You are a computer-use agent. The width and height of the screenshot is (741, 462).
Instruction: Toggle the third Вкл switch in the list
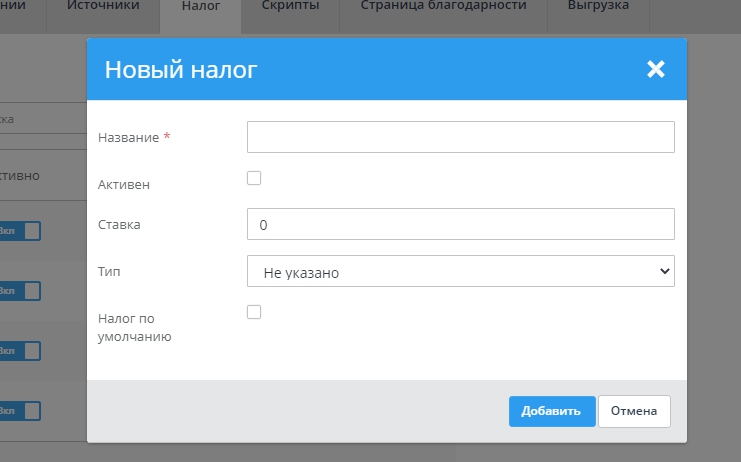(x=22, y=351)
